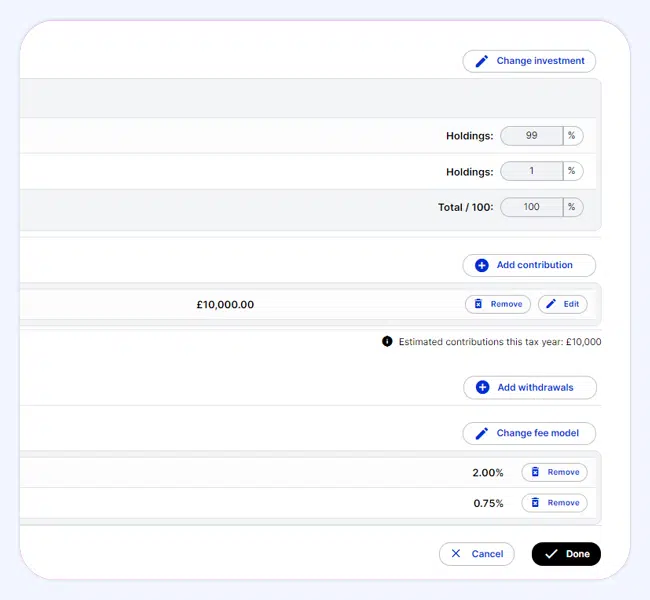Cancel the dialog changes
The height and width of the screenshot is (600, 650).
pos(477,554)
